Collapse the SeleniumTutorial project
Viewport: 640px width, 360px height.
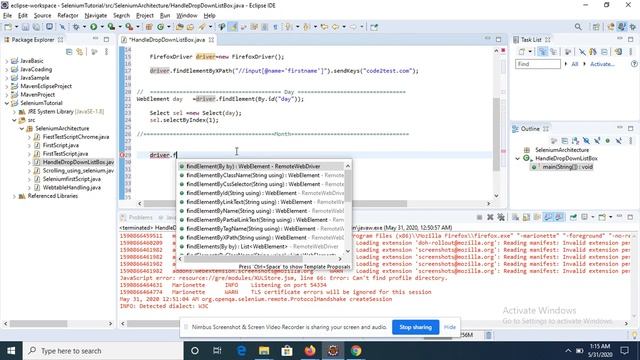pyautogui.click(x=7, y=103)
